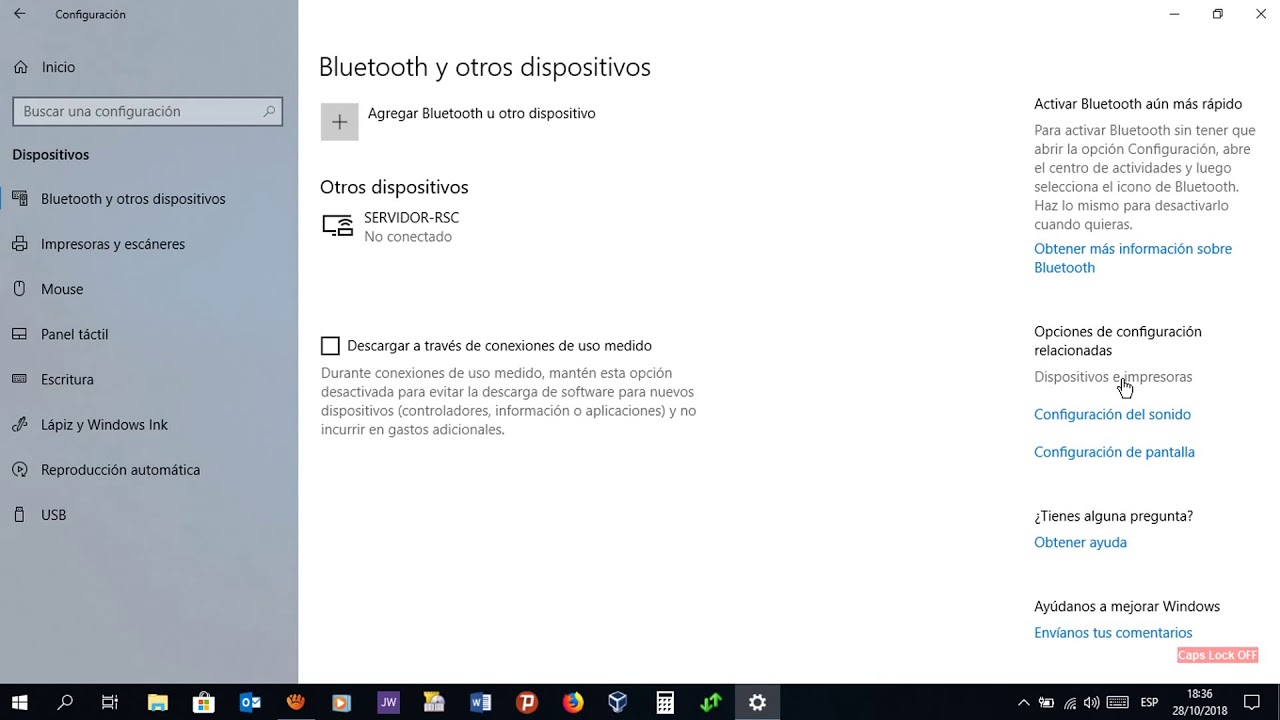Open the orange P app in taskbar
1280x720 pixels.
pyautogui.click(x=527, y=702)
